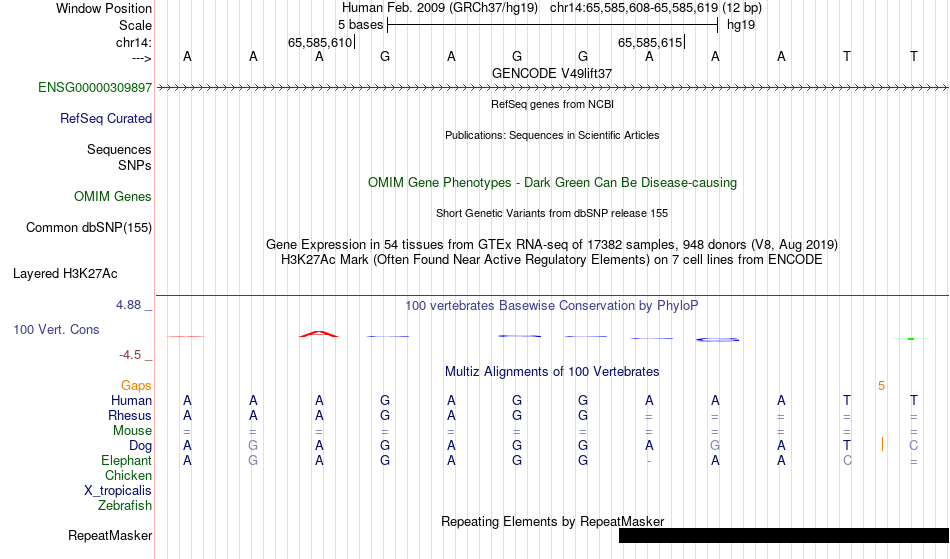Click the Layered H3K27Ac track label
The width and height of the screenshot is (950, 559).
point(65,274)
